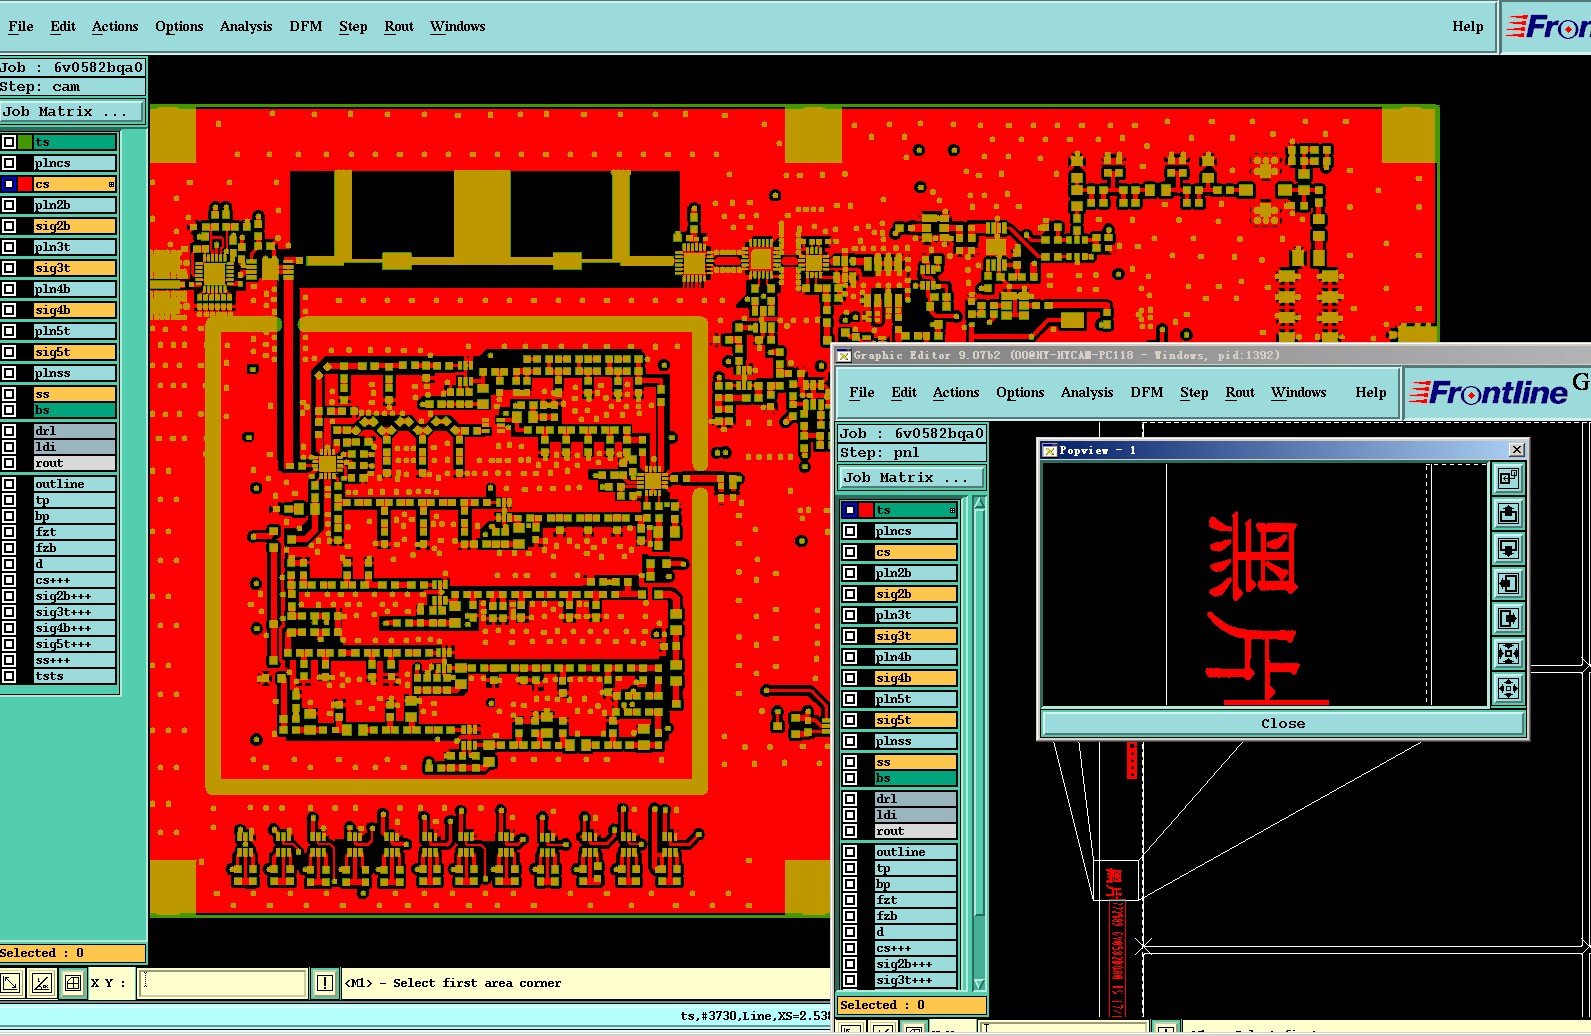Toggle plncs layer checkbox in pnl window
Viewport: 1591px width, 1036px height.
click(x=850, y=531)
